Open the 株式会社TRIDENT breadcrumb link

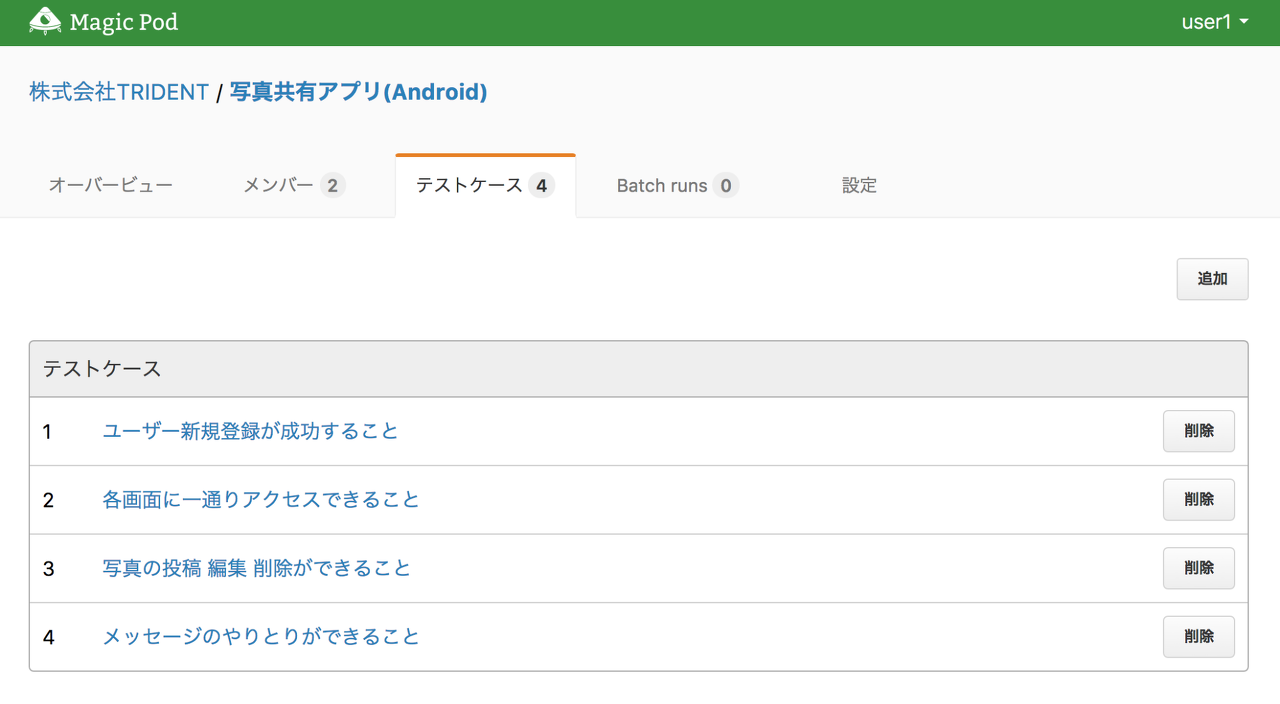pos(119,91)
